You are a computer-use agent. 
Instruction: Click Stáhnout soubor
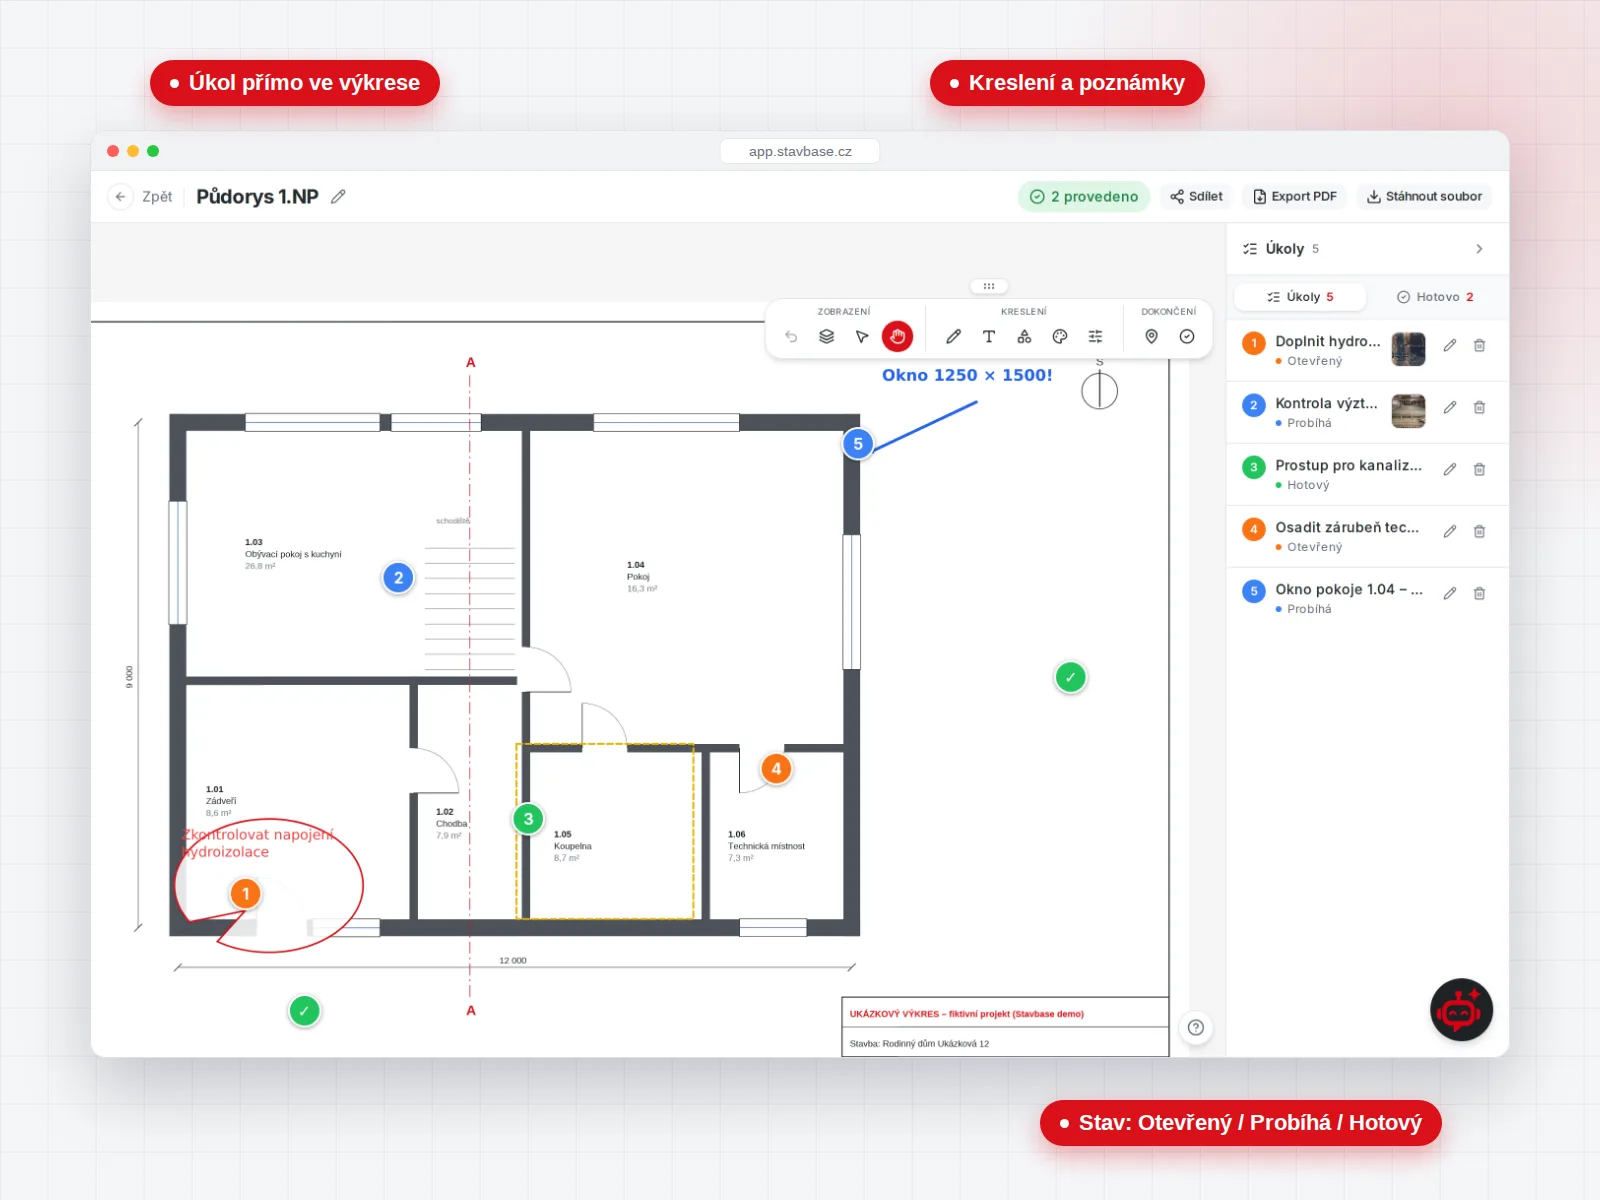pos(1424,197)
